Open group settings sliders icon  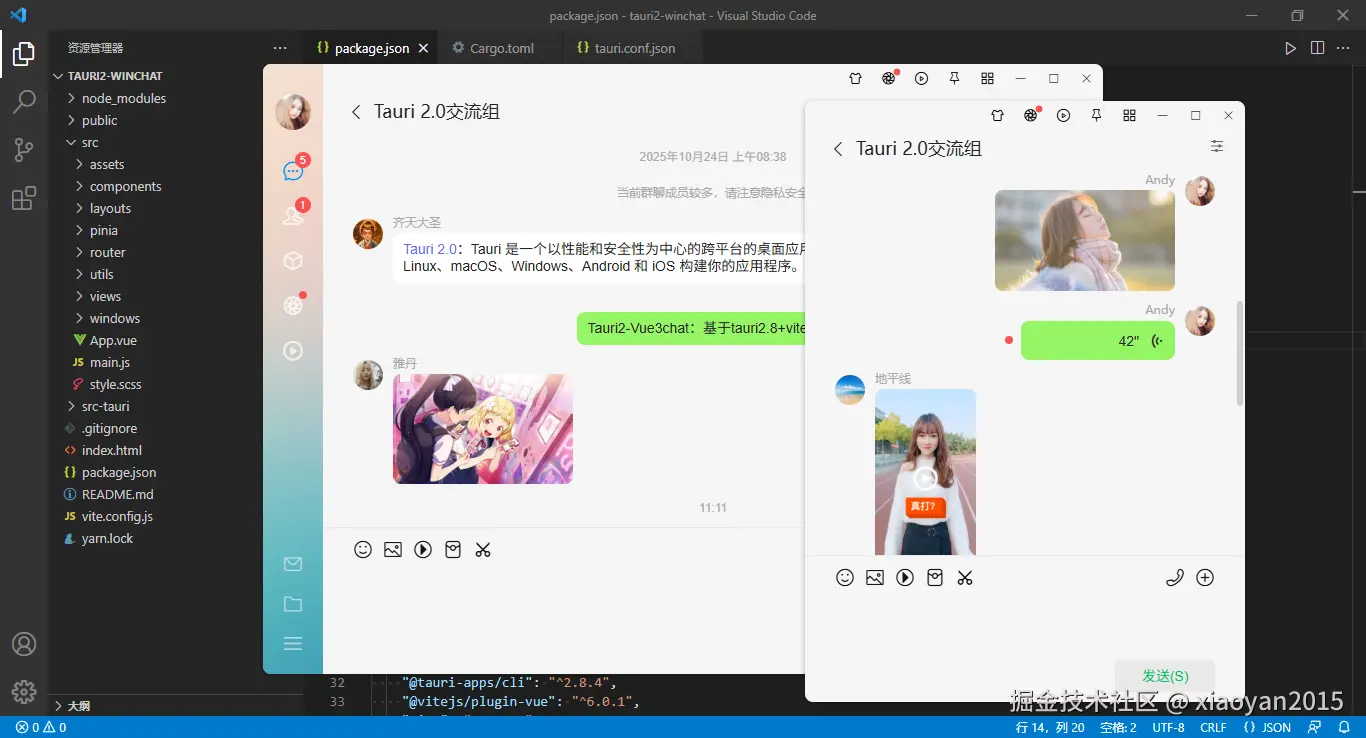click(1217, 146)
